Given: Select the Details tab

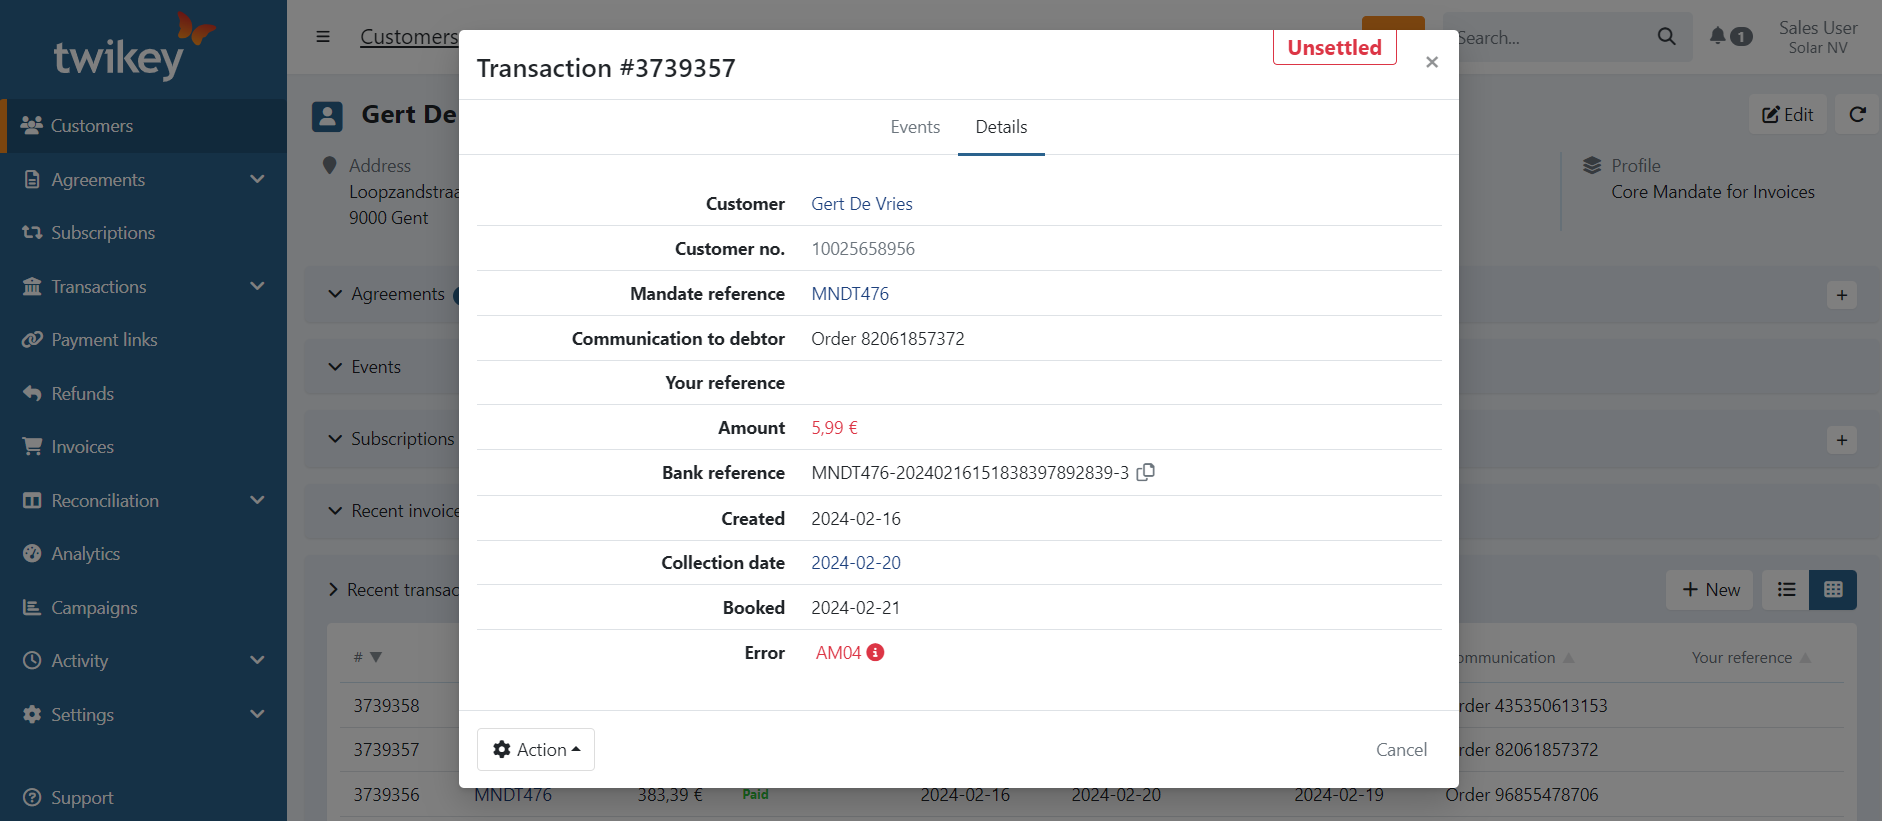Looking at the screenshot, I should coord(1001,127).
